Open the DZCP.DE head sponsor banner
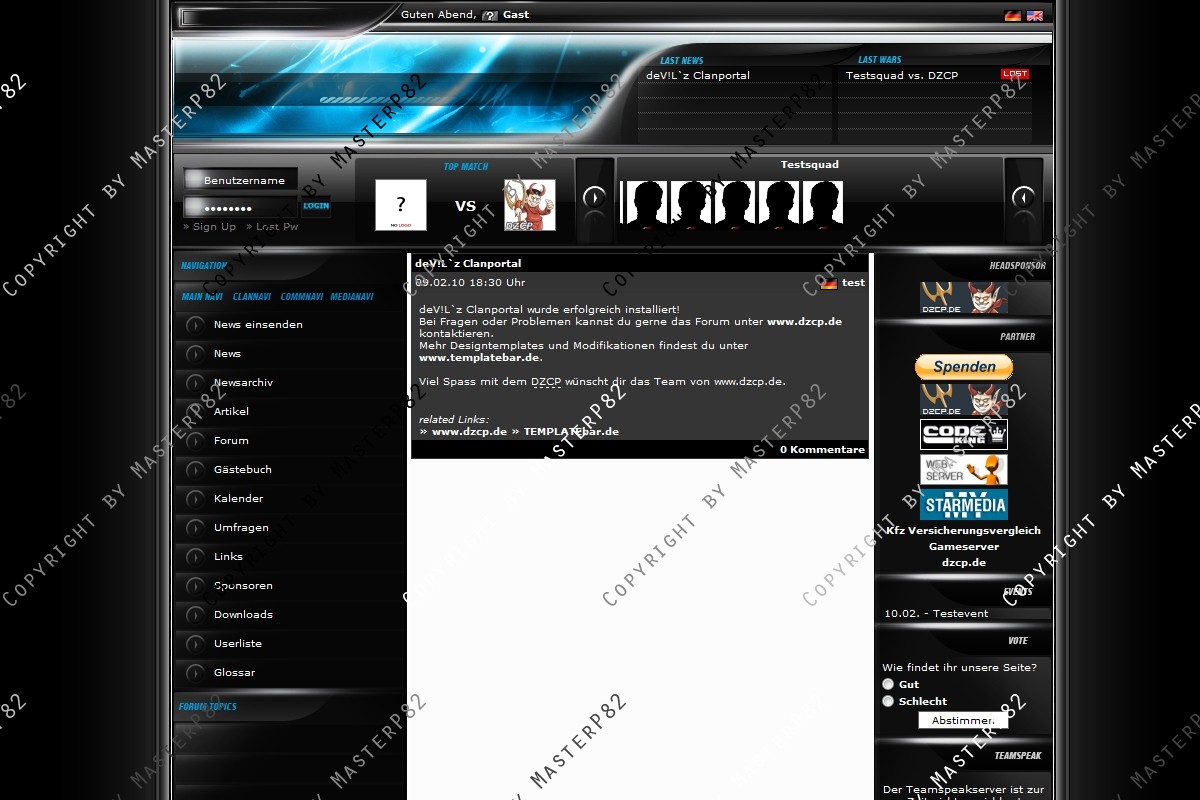This screenshot has width=1200, height=800. [x=963, y=297]
